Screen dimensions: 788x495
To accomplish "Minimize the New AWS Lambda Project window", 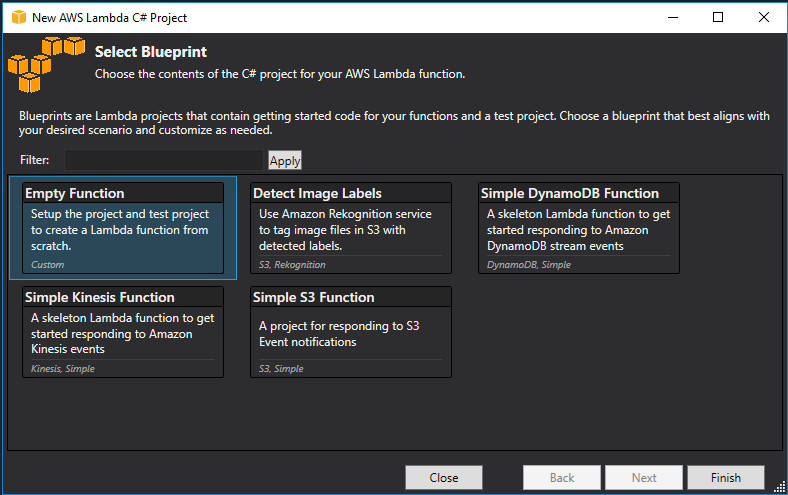I will tap(671, 17).
